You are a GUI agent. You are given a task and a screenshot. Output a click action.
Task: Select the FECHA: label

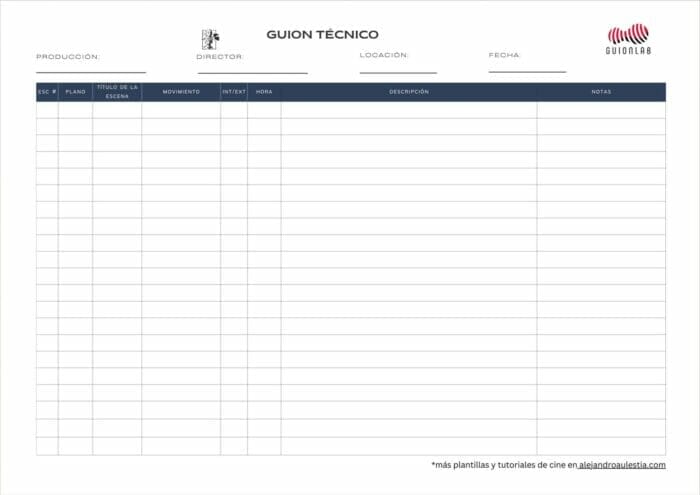504,55
